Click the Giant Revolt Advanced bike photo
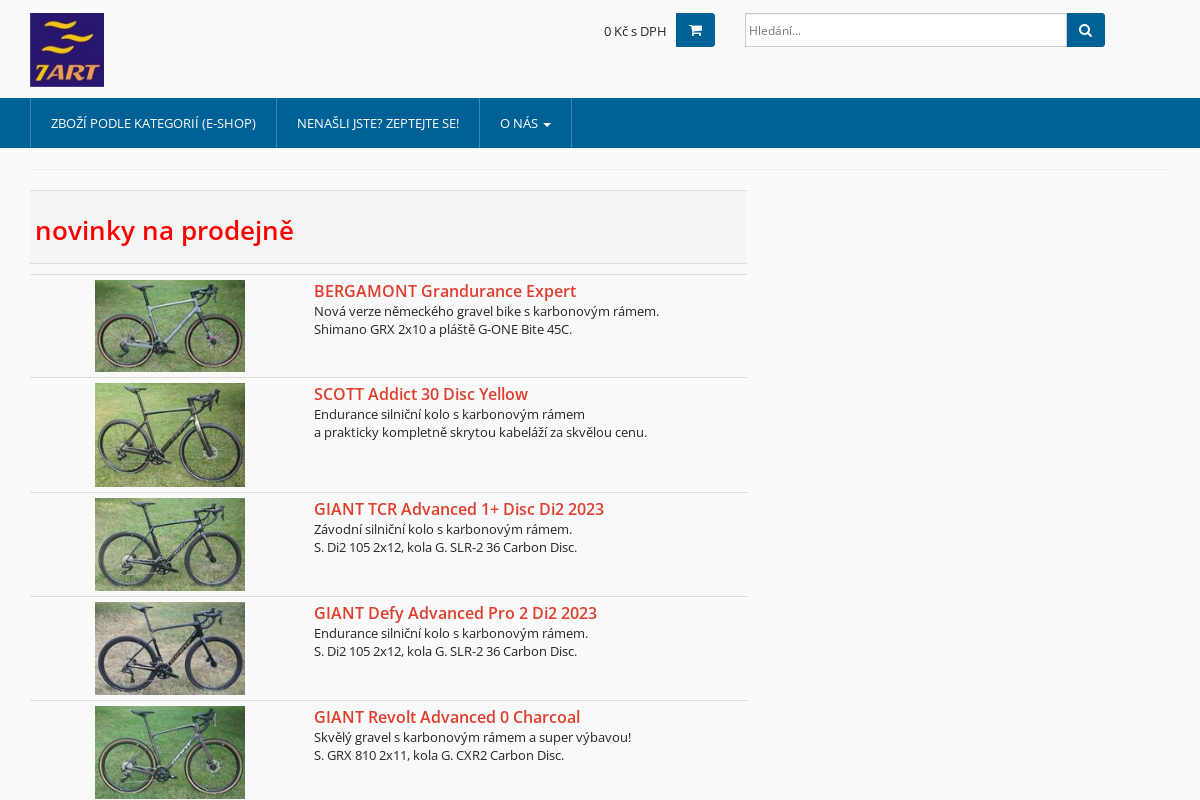The height and width of the screenshot is (800, 1200). [170, 752]
